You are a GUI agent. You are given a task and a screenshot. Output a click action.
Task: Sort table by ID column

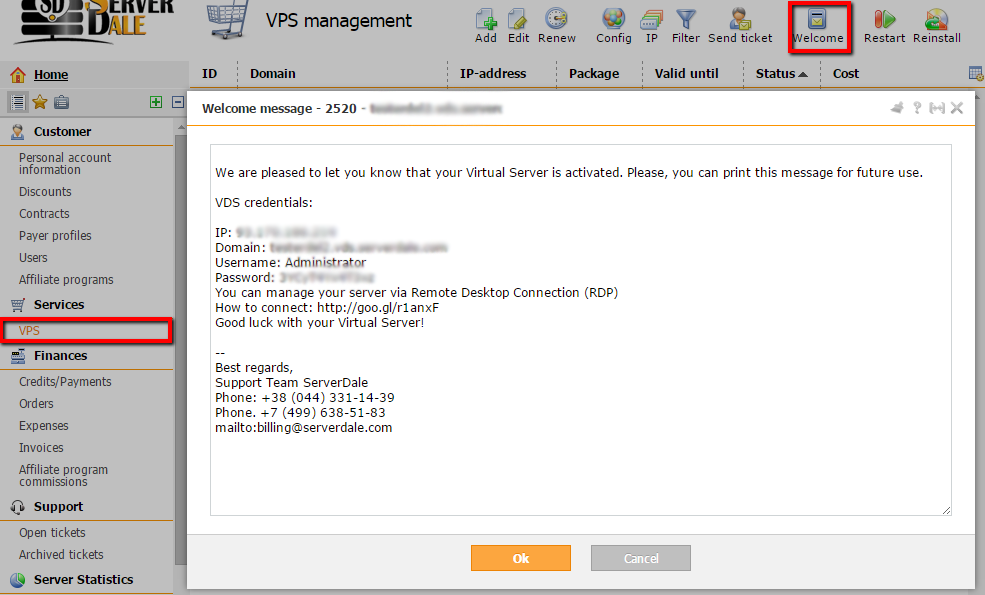coord(209,74)
